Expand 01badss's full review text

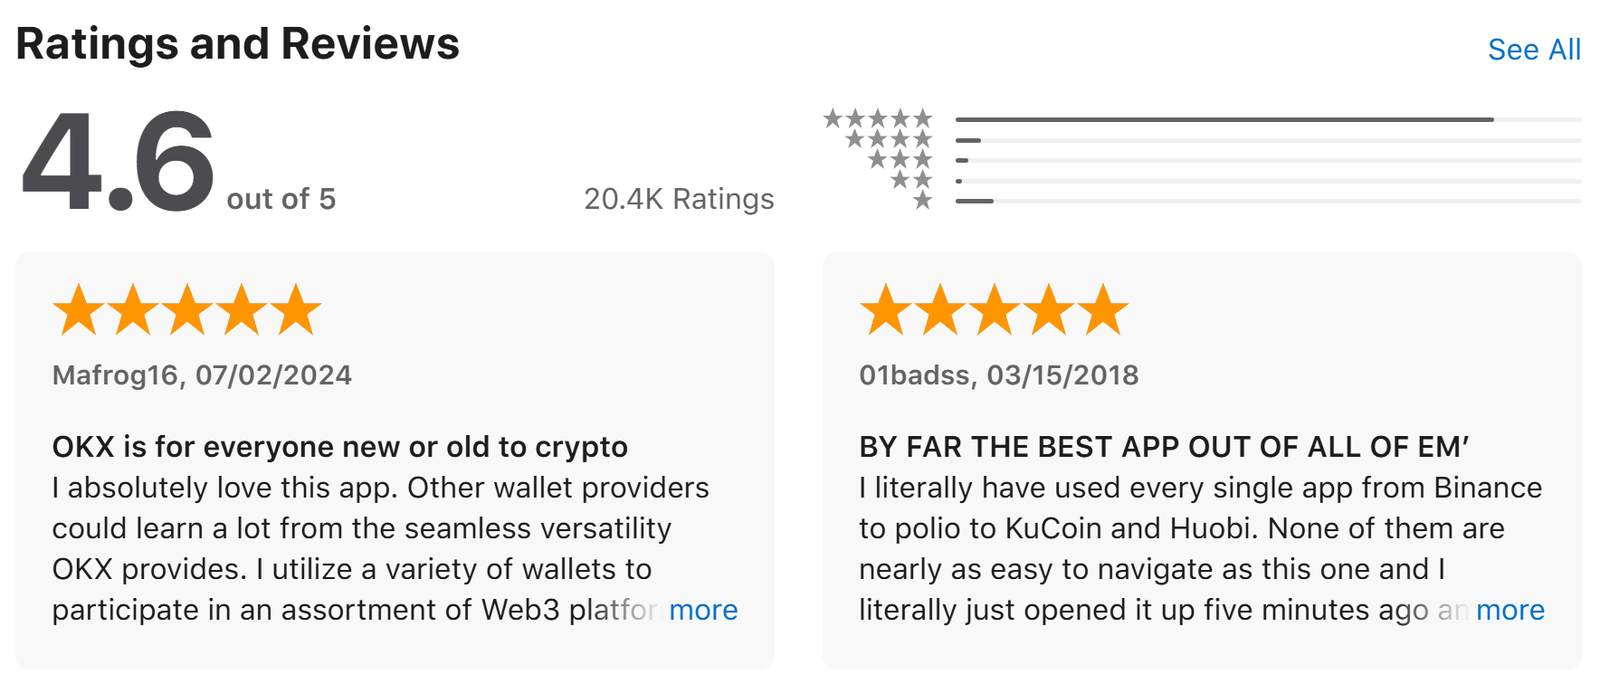[x=1510, y=610]
